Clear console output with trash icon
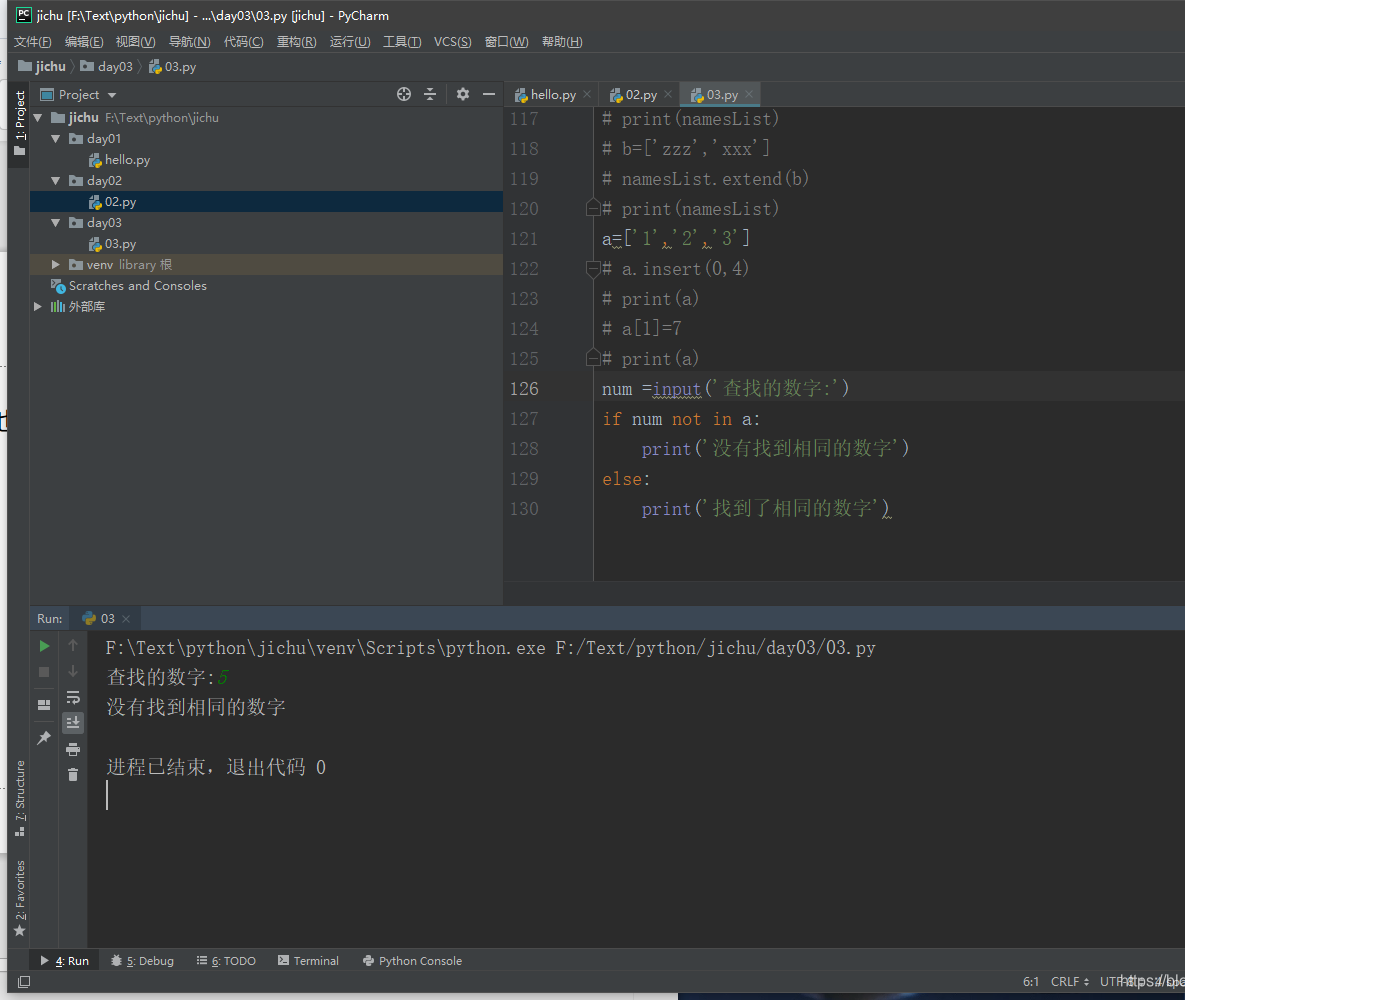Viewport: 1400px width, 1000px height. tap(73, 774)
